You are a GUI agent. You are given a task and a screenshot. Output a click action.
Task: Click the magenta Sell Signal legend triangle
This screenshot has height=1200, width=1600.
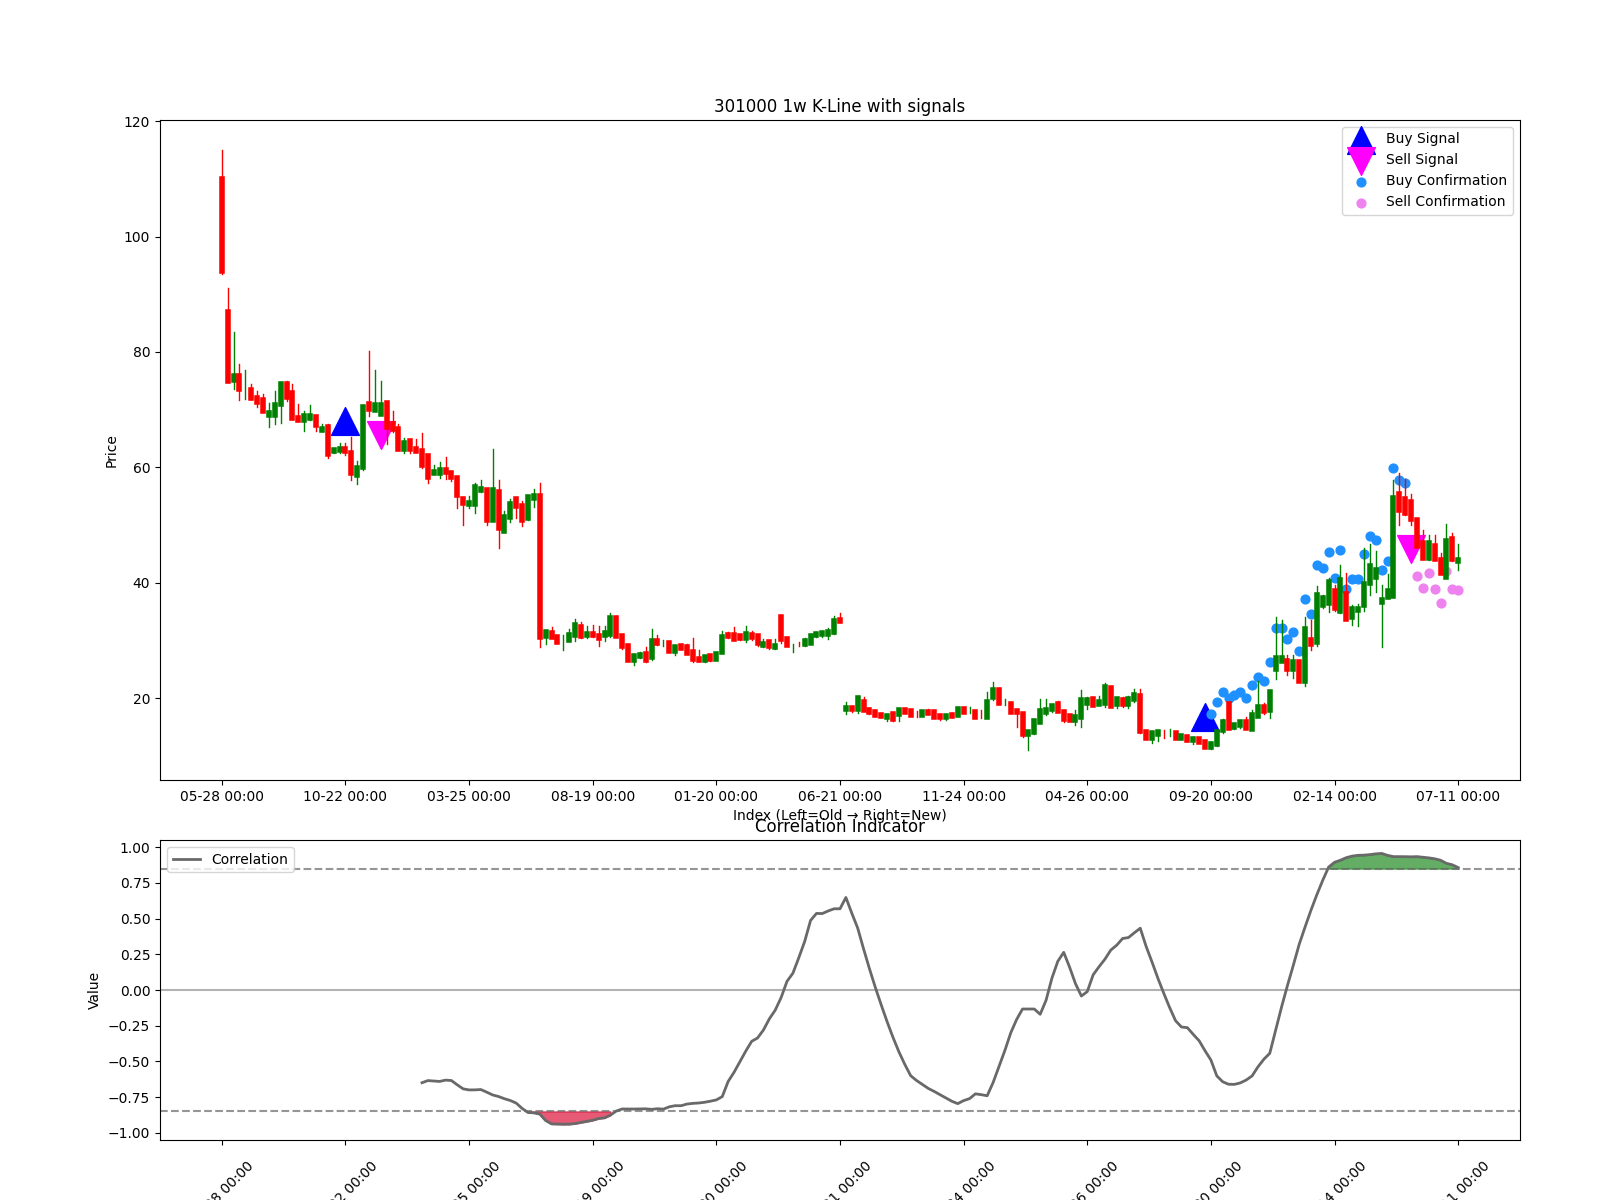pyautogui.click(x=1361, y=160)
